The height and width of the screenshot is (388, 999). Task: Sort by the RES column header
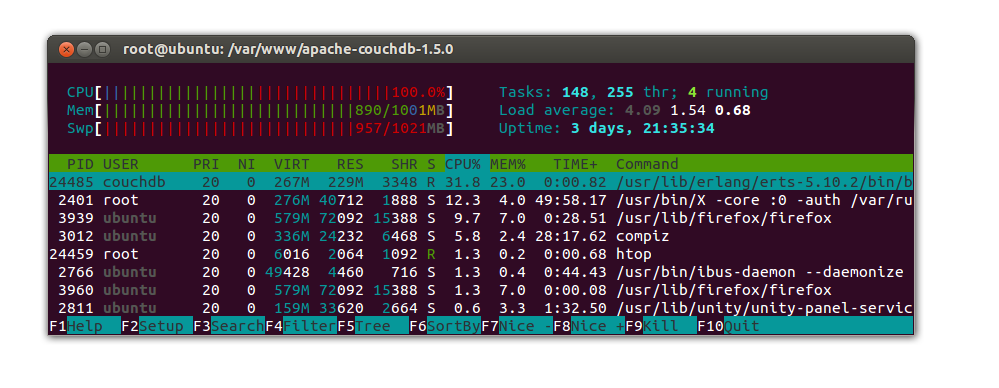pos(350,164)
